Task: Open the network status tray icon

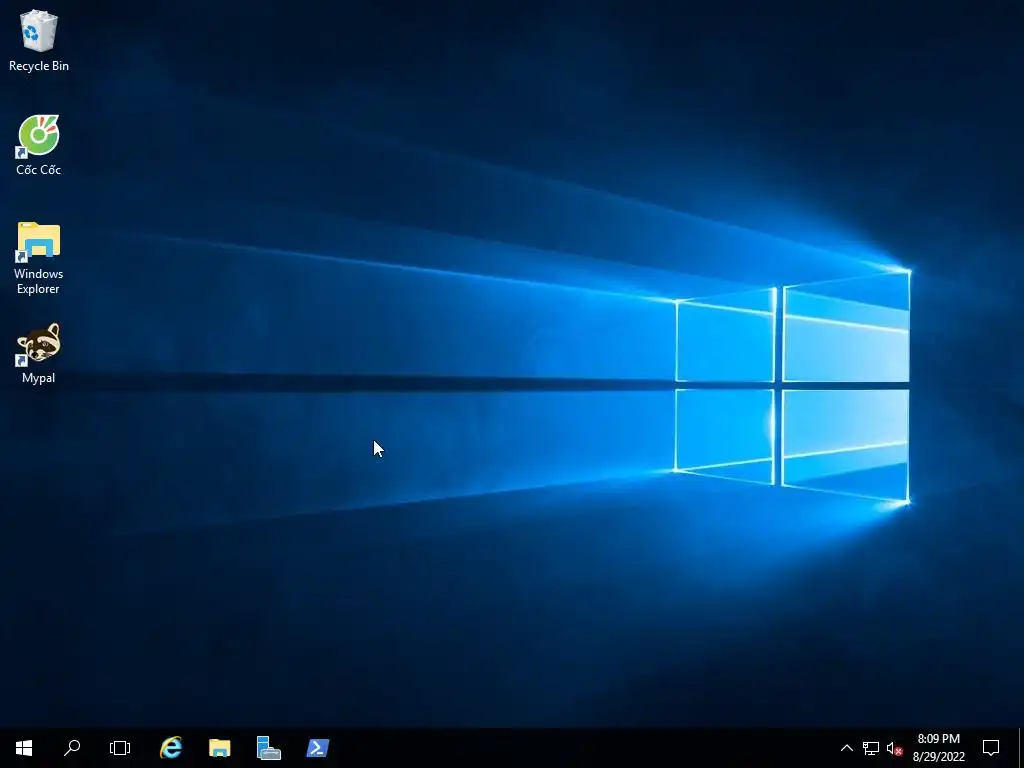Action: click(x=871, y=748)
